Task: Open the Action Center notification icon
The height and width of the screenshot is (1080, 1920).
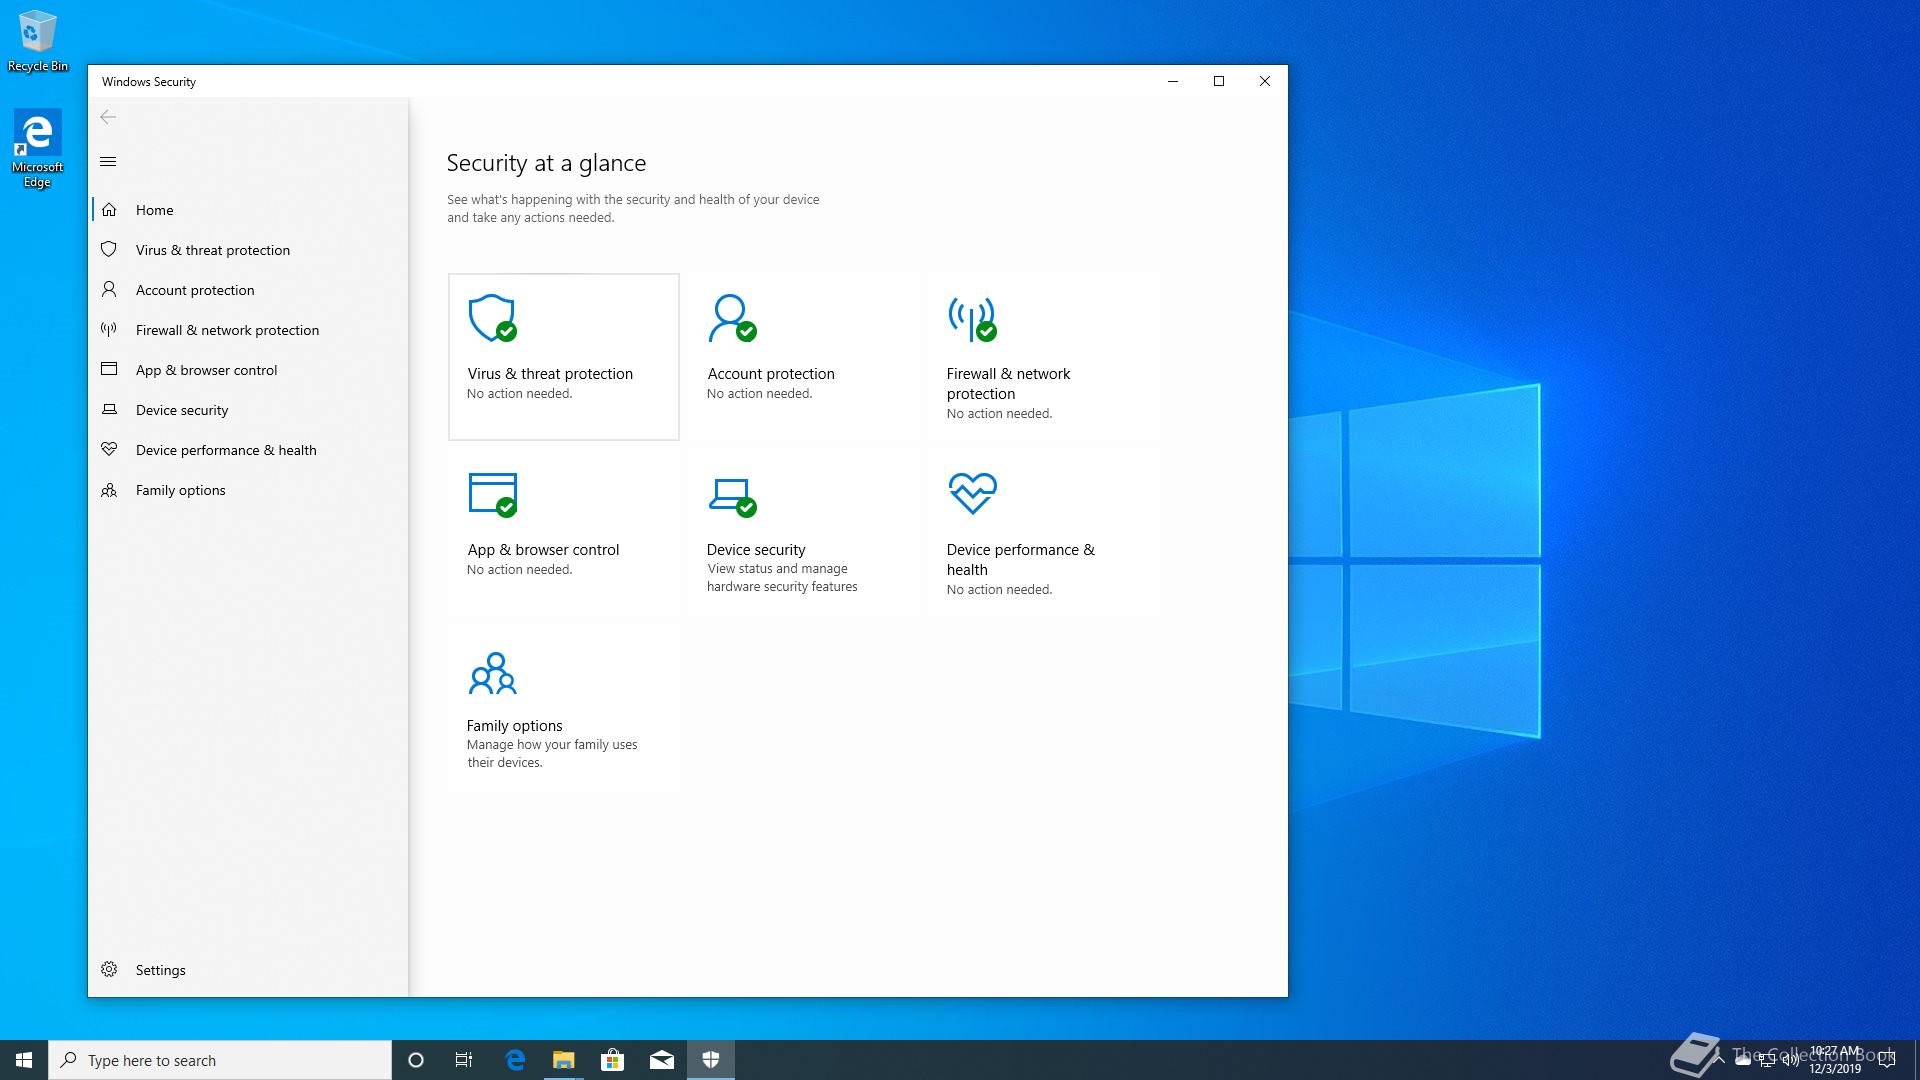Action: pyautogui.click(x=1887, y=1061)
